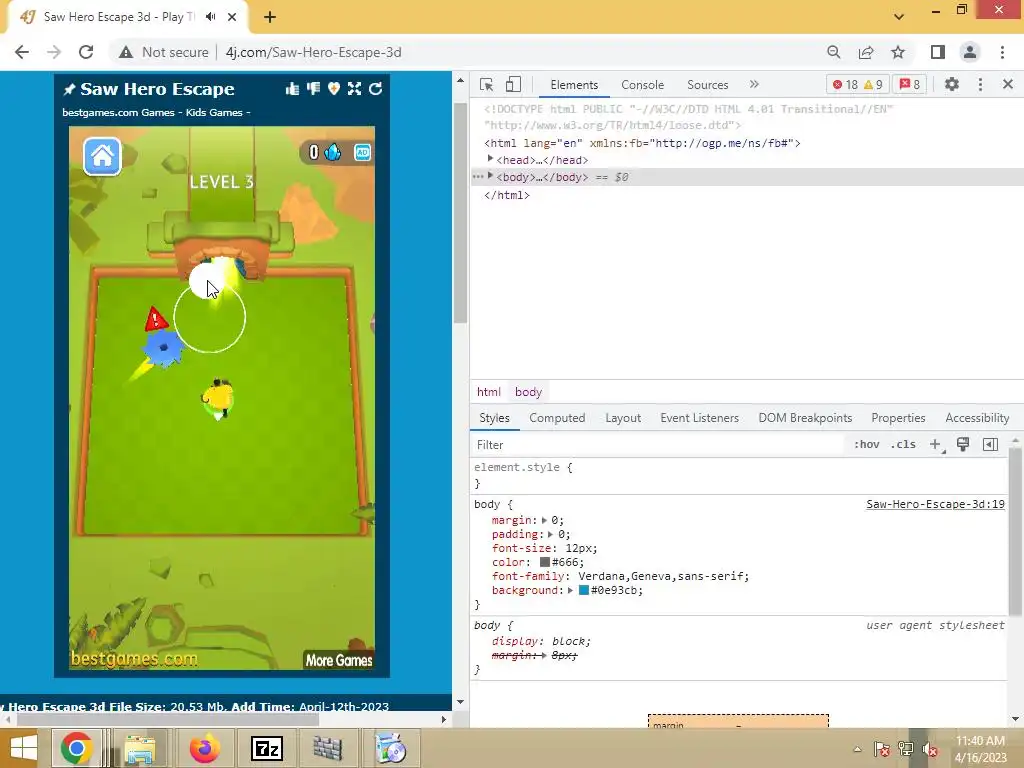The width and height of the screenshot is (1024, 768).
Task: Click the ellipsis actions beside body node
Action: 478,177
